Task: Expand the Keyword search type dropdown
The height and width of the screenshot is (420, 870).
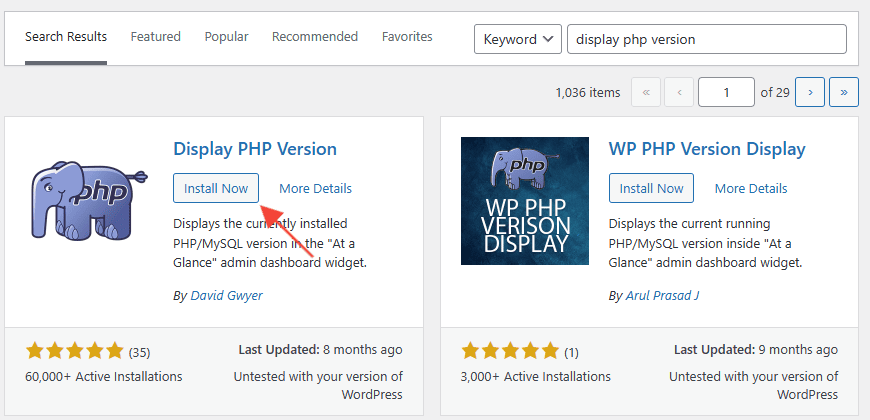Action: click(518, 39)
